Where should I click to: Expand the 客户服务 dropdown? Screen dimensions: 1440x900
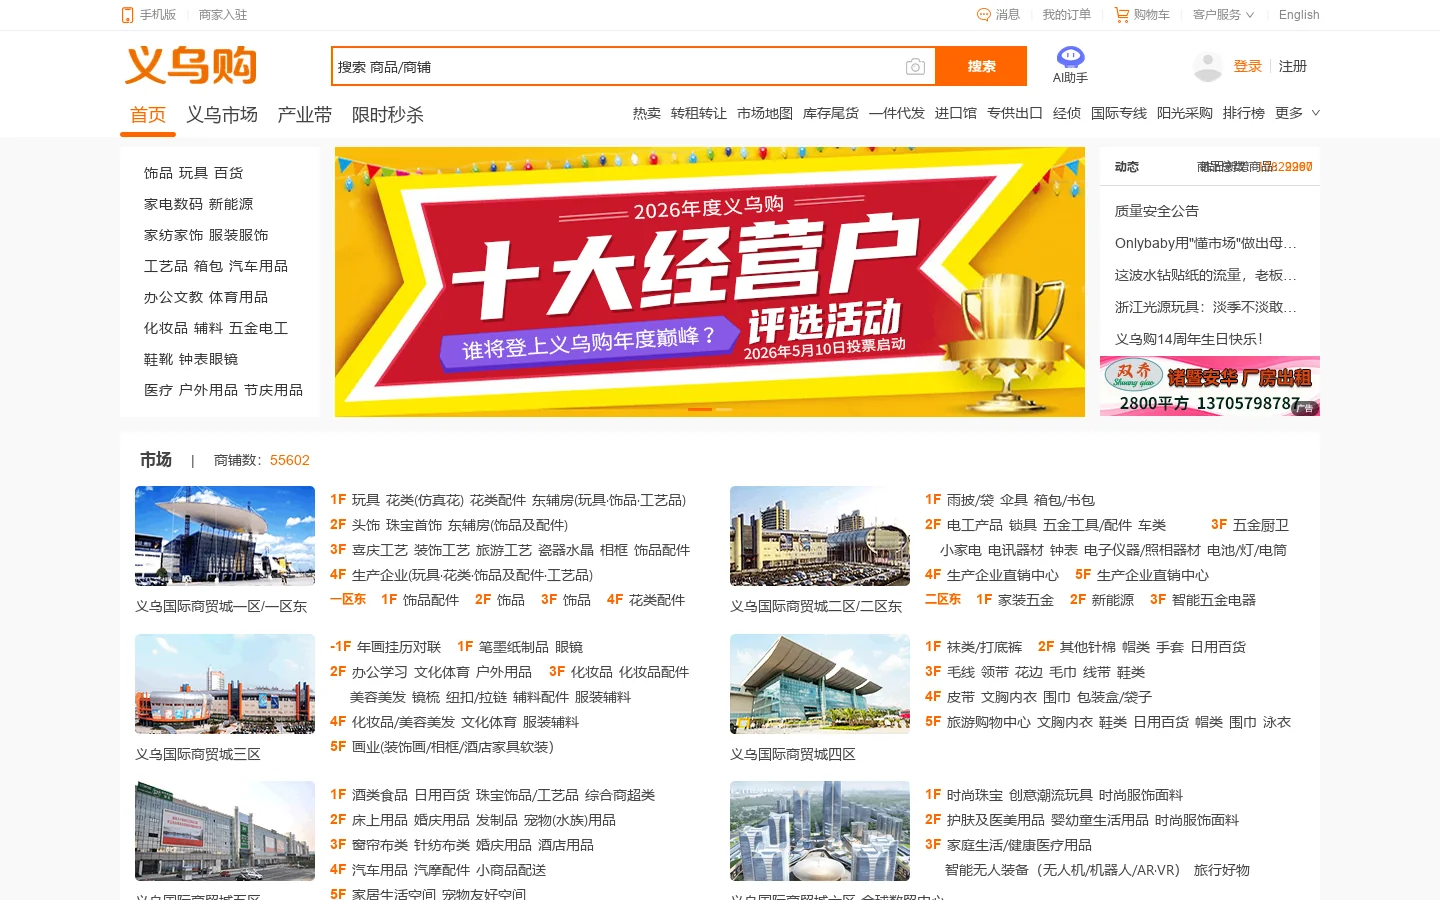click(1222, 15)
